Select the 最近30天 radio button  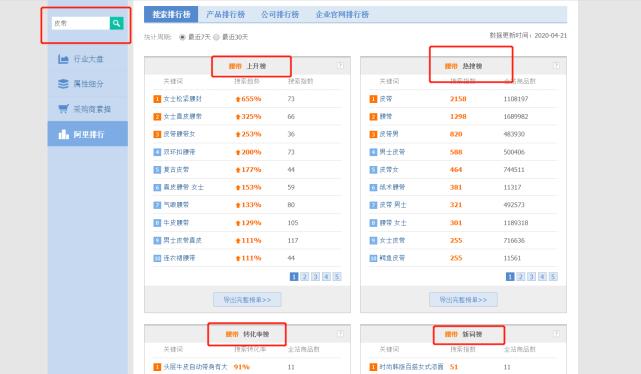[216, 37]
